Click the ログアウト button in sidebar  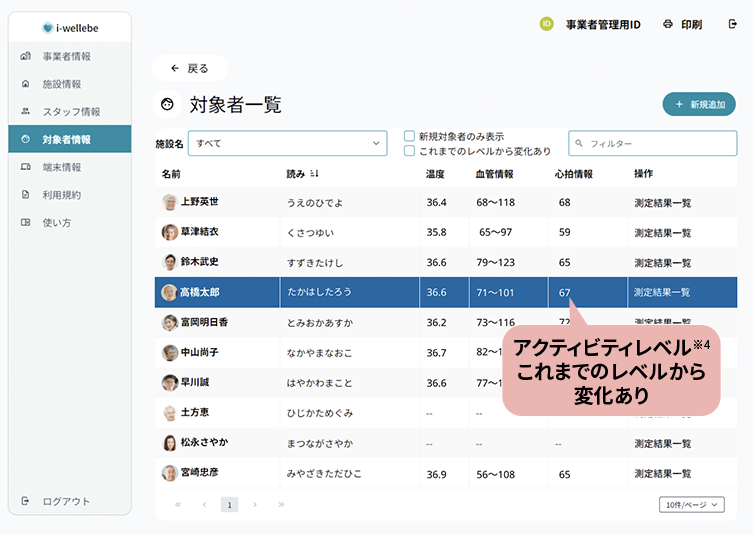click(55, 501)
